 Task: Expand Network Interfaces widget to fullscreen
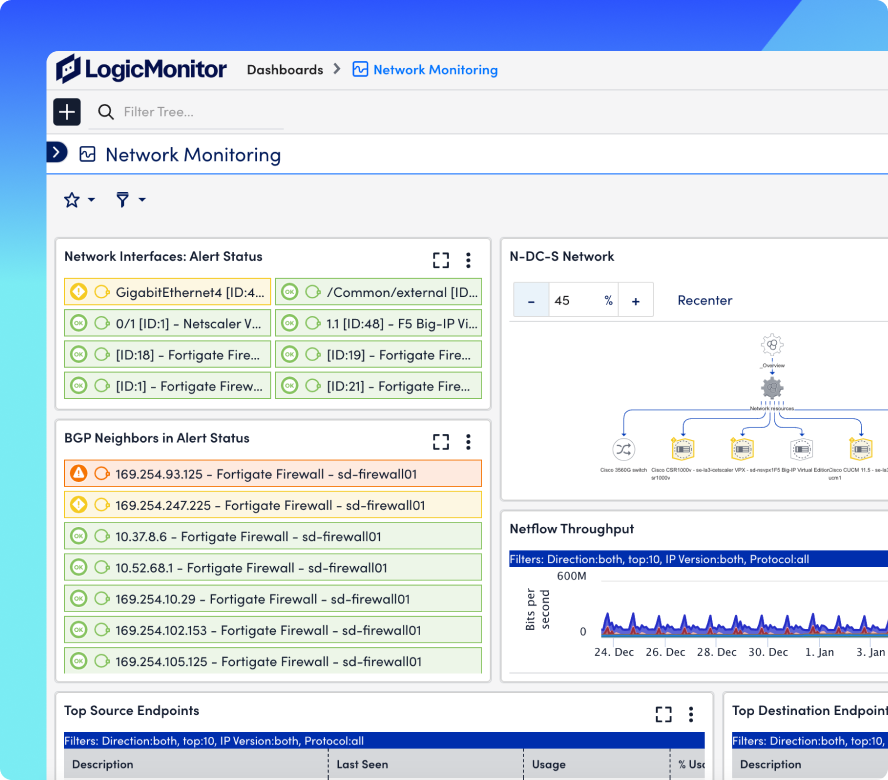click(441, 260)
